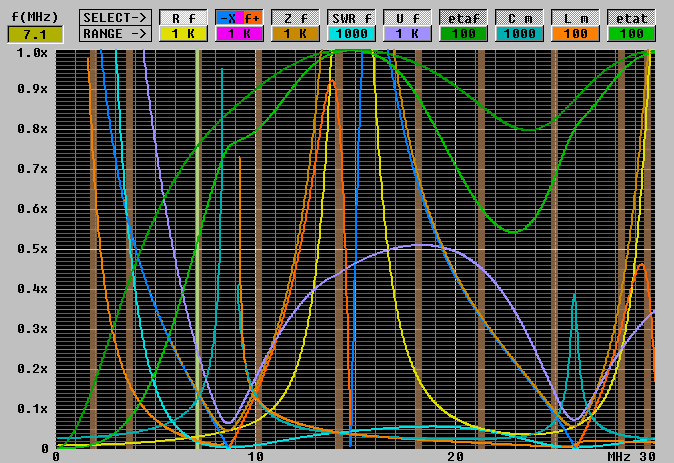Click the 0.9x label on the y-axis
Image resolution: width=674 pixels, height=463 pixels.
32,89
